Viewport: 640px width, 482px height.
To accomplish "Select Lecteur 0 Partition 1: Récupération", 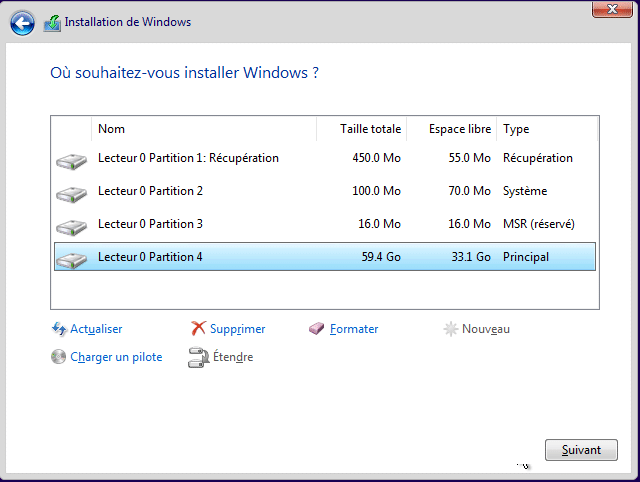I will [188, 158].
